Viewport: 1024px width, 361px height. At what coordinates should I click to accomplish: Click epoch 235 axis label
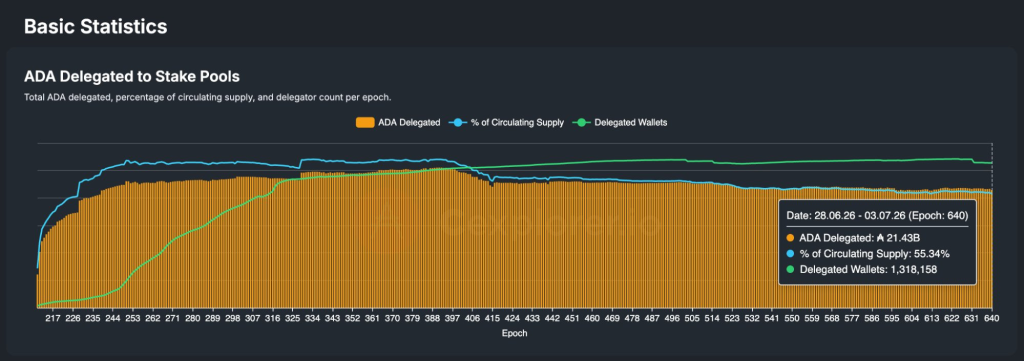tap(93, 319)
